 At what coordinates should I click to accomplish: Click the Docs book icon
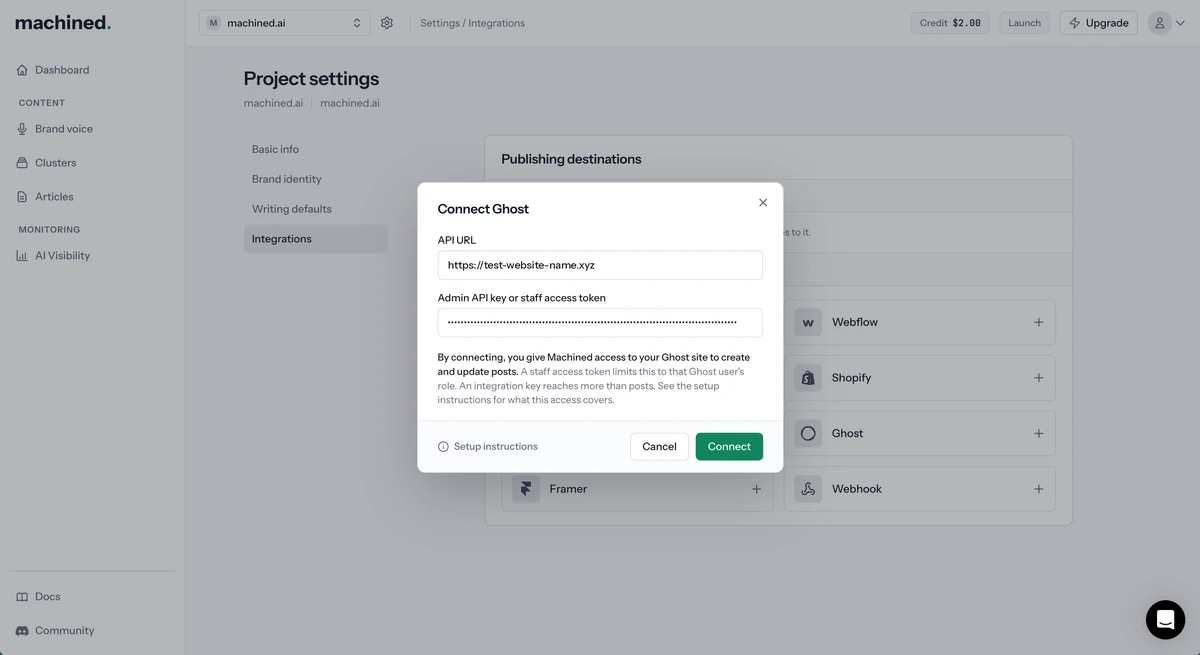coord(22,597)
